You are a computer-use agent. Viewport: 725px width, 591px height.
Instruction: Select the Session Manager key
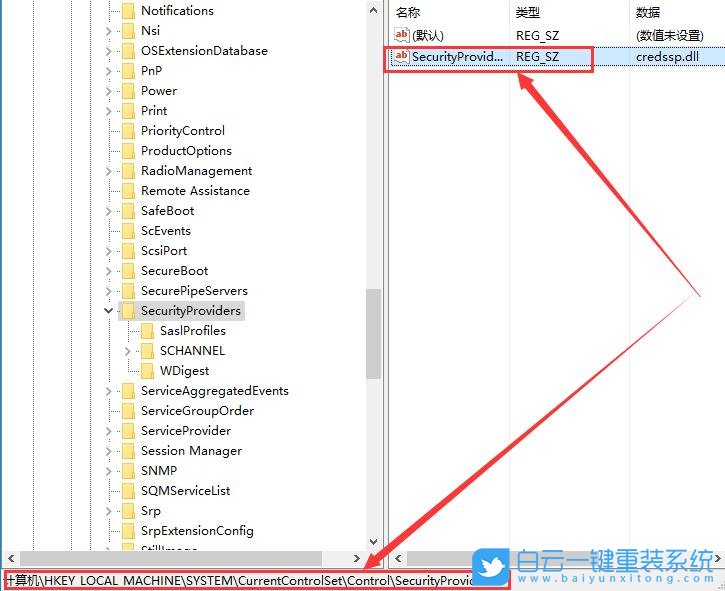click(191, 451)
